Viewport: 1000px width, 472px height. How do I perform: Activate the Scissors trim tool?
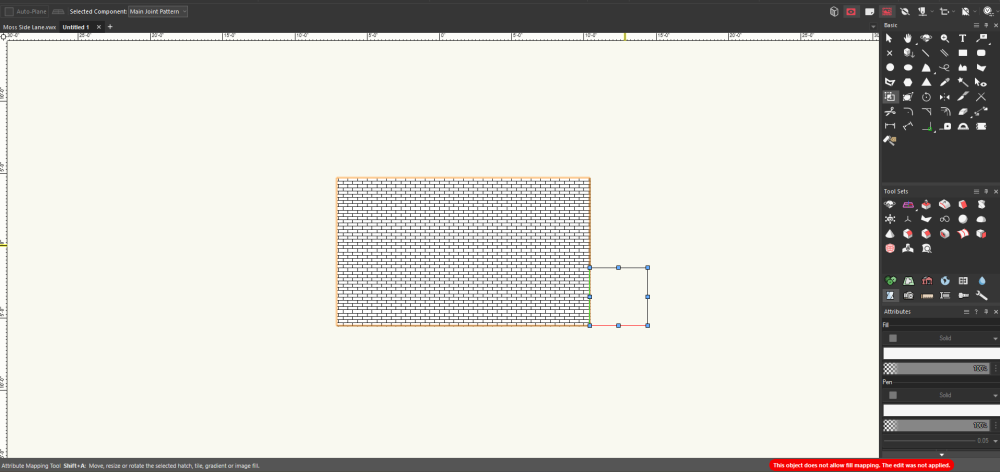tap(889, 112)
